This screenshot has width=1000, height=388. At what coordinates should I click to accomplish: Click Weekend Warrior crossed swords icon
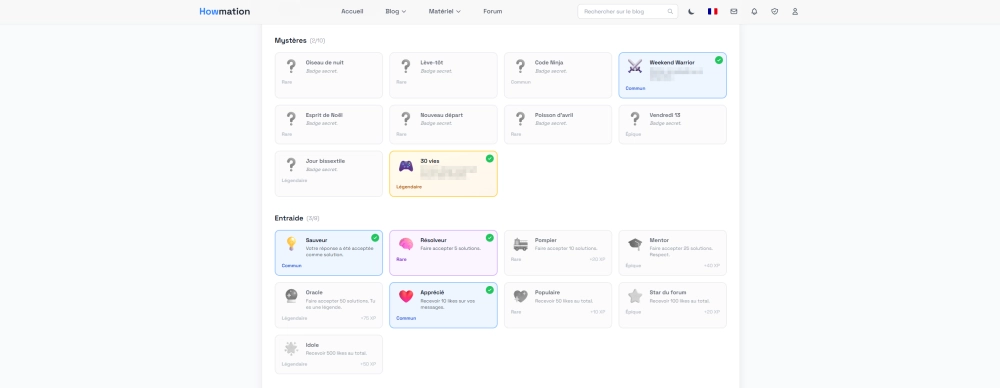[635, 66]
